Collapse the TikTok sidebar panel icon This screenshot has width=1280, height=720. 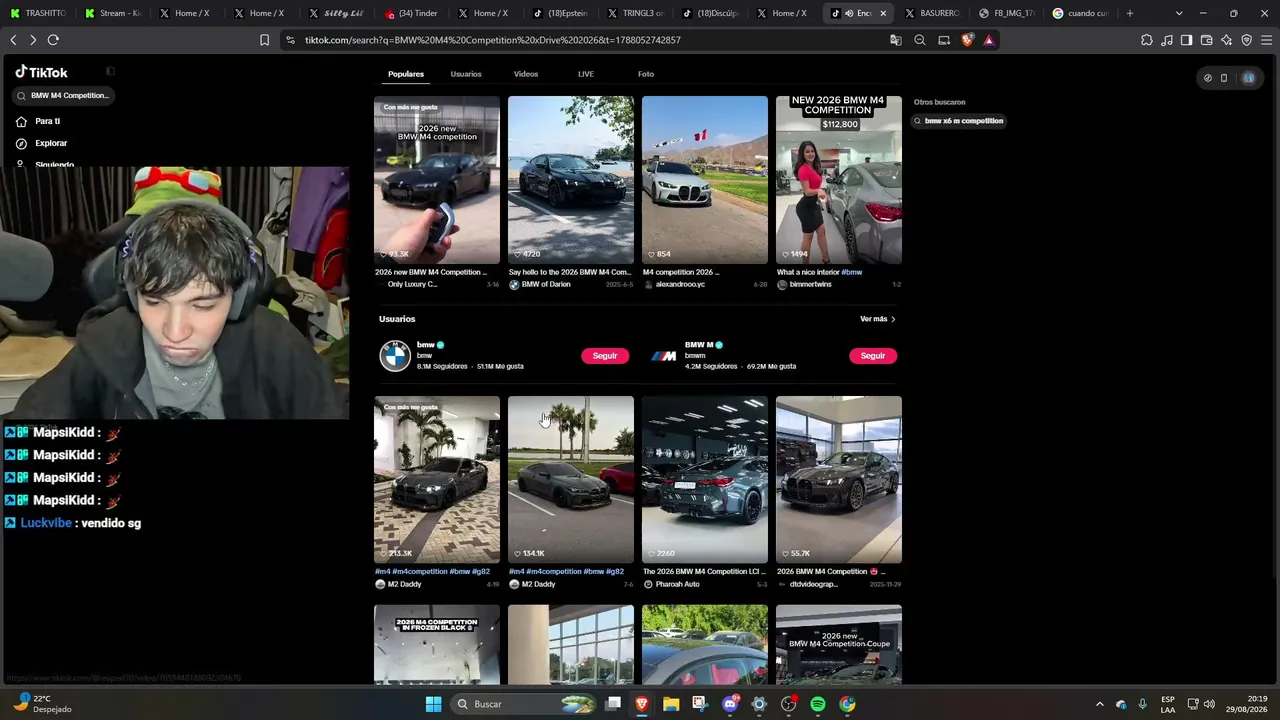click(110, 71)
